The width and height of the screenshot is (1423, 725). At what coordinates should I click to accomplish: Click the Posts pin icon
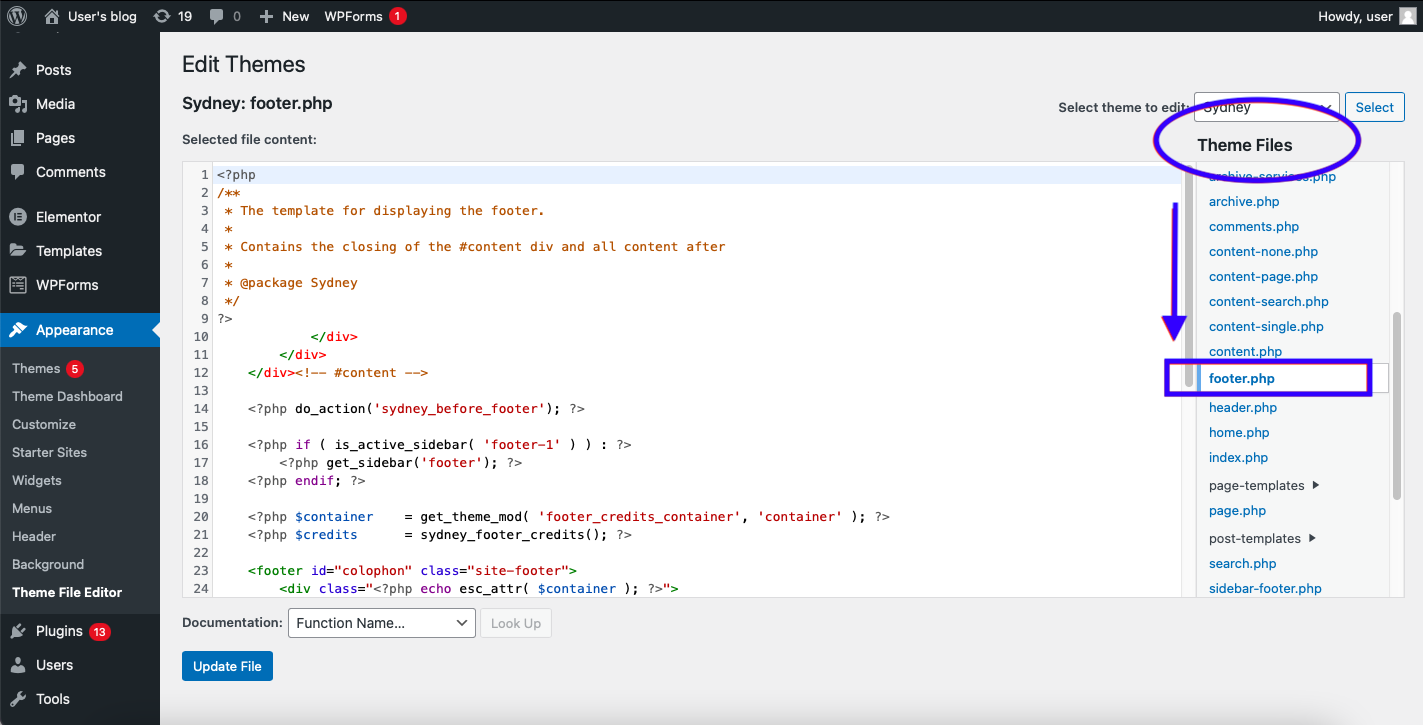(18, 70)
